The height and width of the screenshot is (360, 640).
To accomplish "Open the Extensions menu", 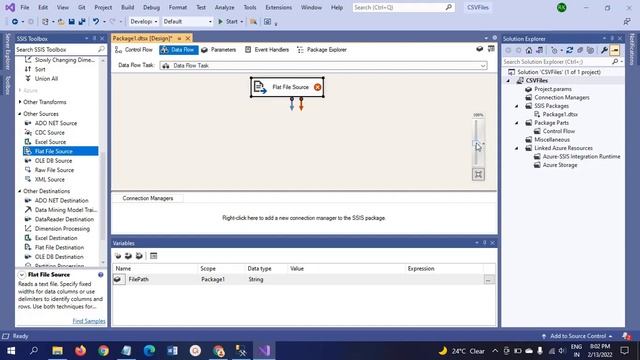I will (x=278, y=7).
